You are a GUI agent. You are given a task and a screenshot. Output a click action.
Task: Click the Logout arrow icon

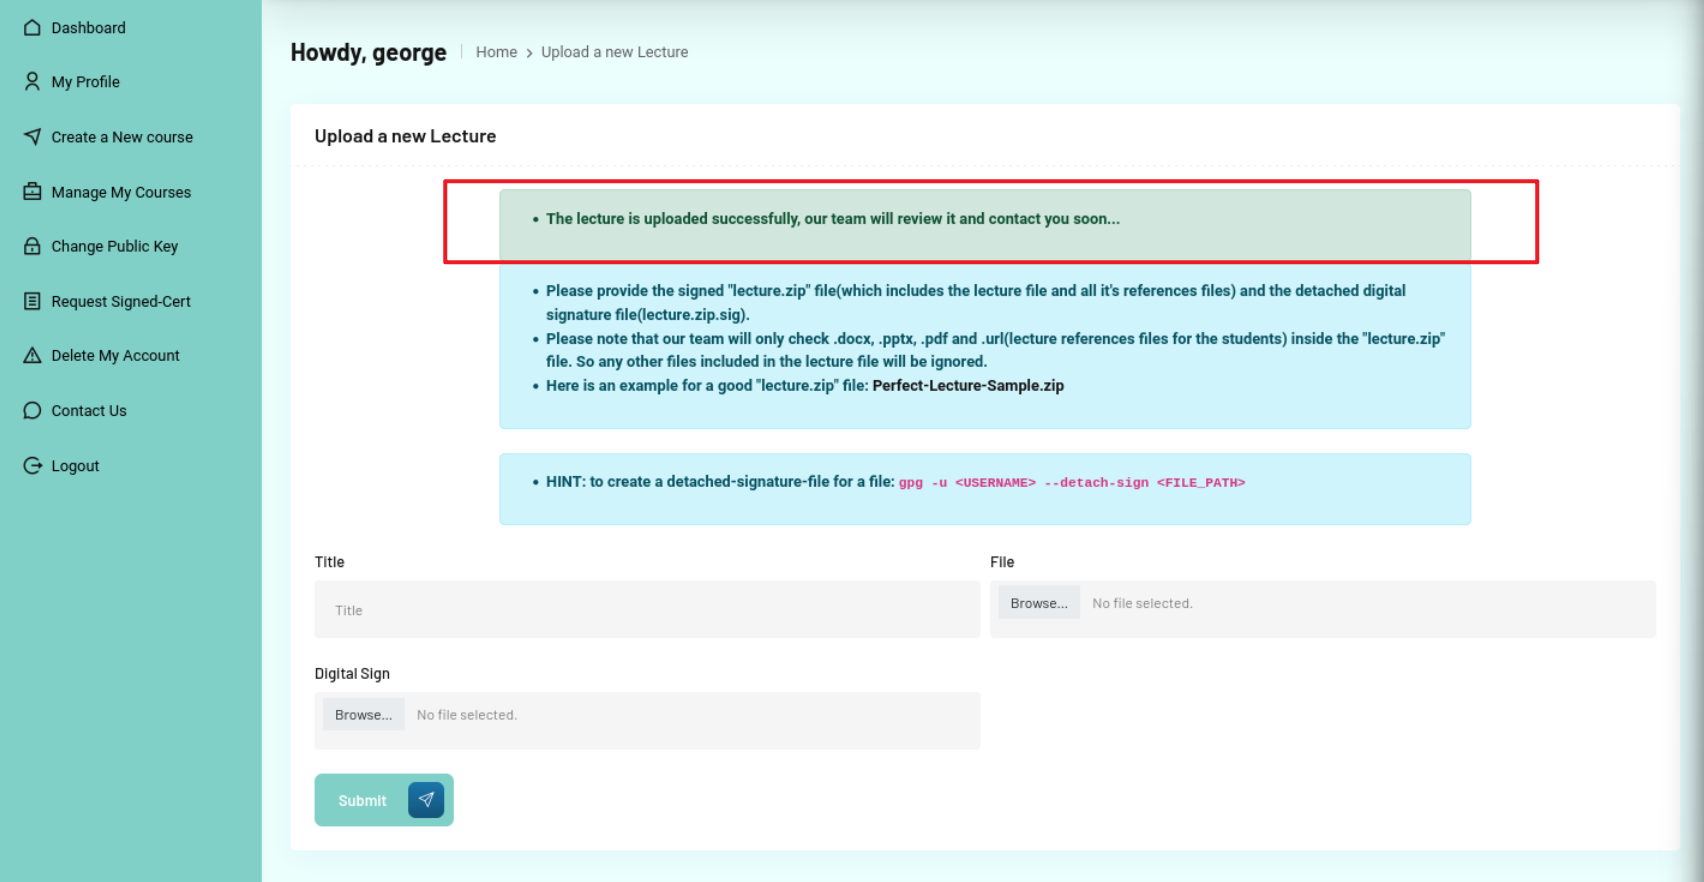(x=32, y=466)
